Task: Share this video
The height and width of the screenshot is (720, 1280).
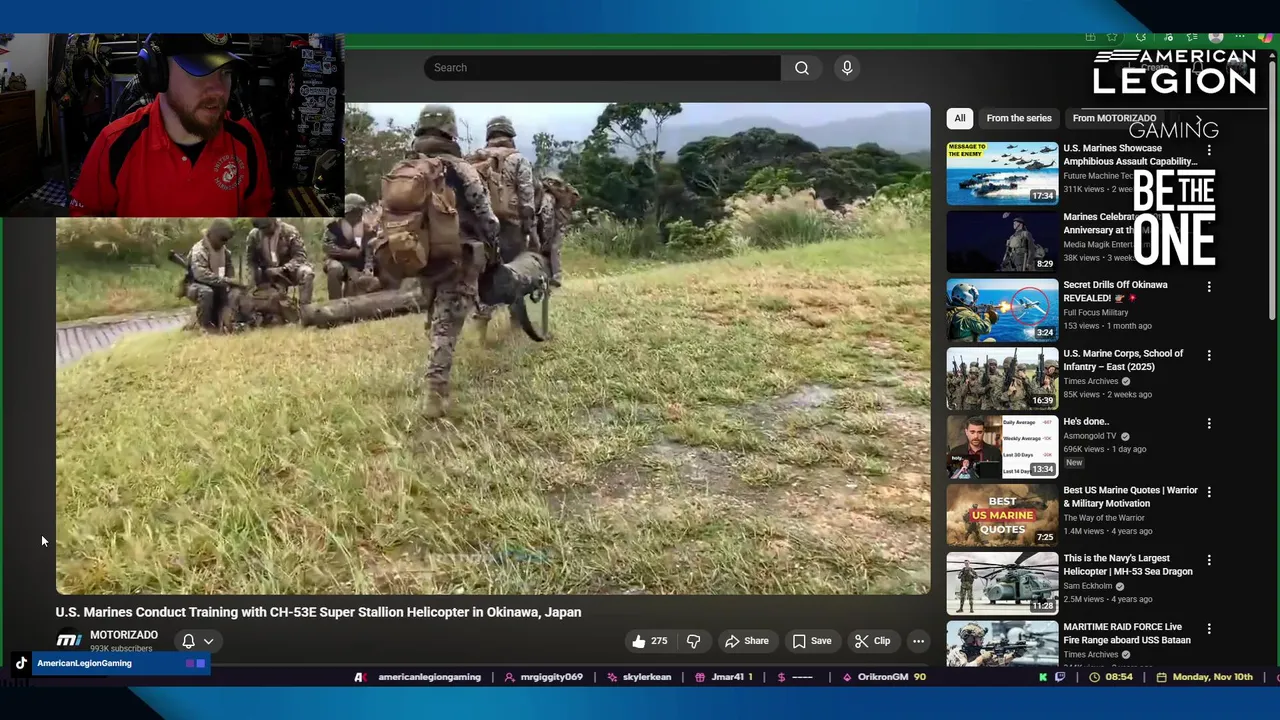Action: [746, 641]
